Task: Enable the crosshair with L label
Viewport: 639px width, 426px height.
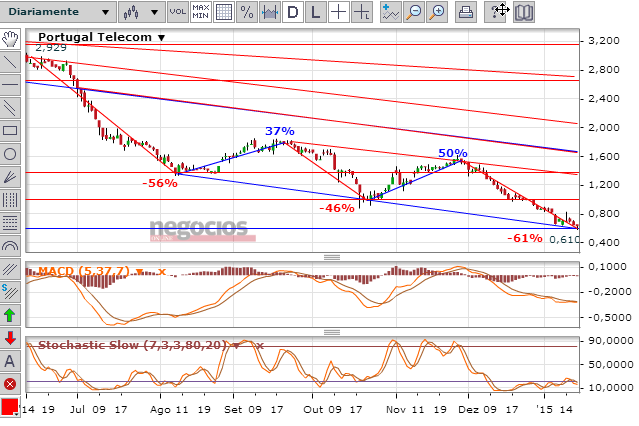Action: [362, 12]
